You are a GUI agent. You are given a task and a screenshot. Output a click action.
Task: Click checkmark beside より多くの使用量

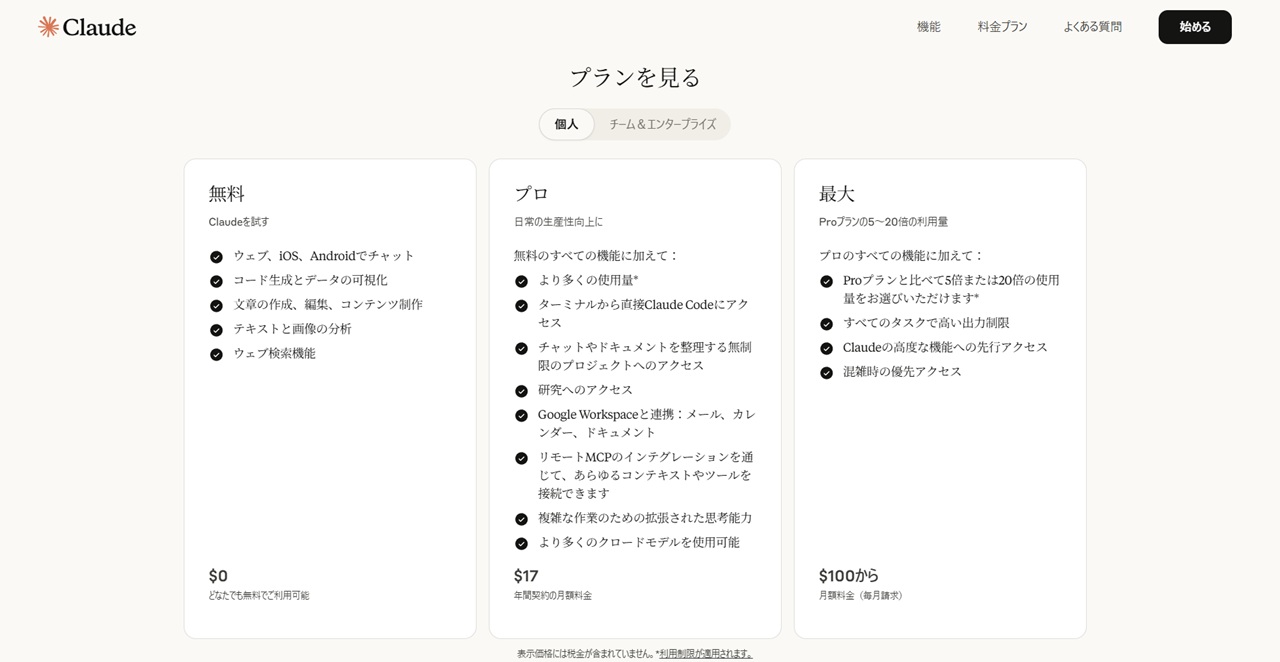[521, 281]
